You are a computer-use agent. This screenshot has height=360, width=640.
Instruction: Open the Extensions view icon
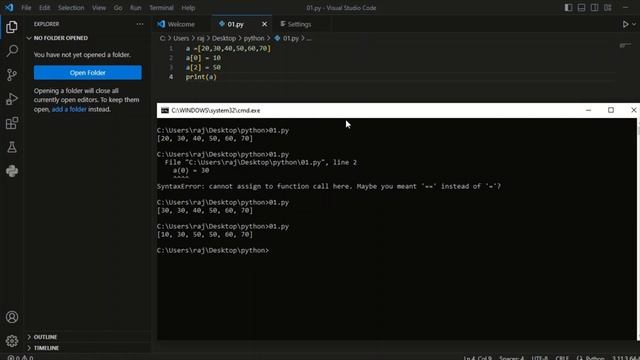click(x=12, y=123)
